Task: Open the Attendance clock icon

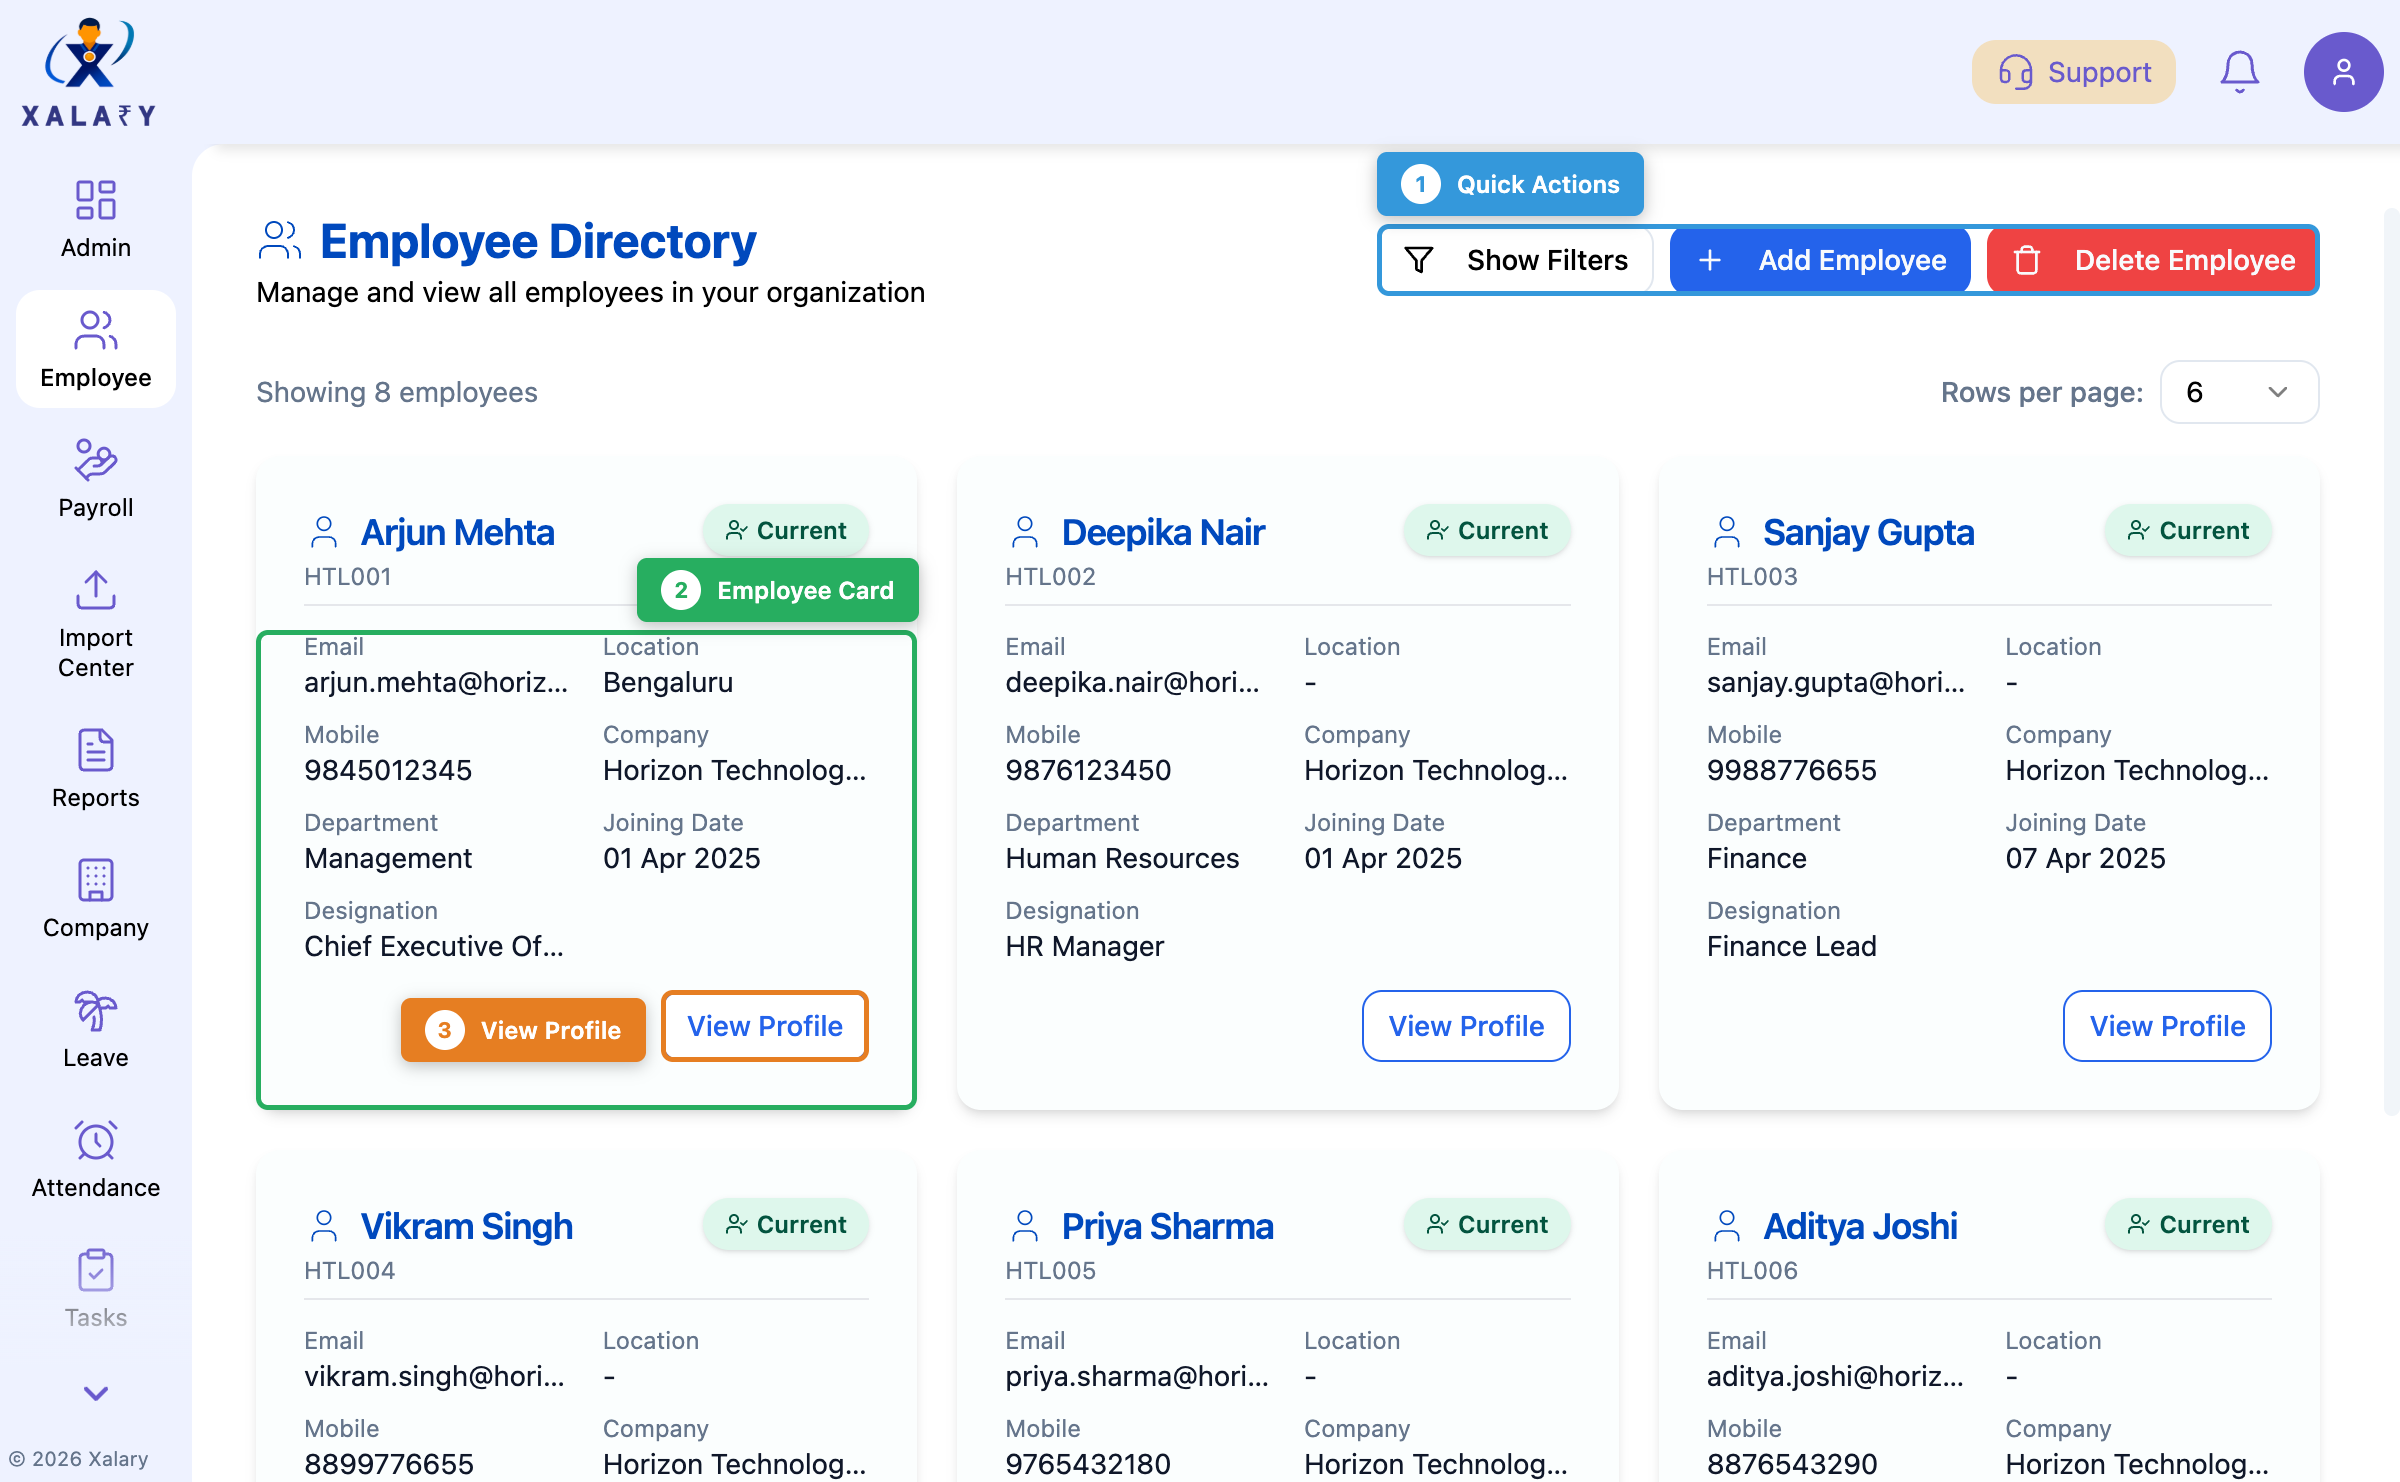Action: click(95, 1140)
